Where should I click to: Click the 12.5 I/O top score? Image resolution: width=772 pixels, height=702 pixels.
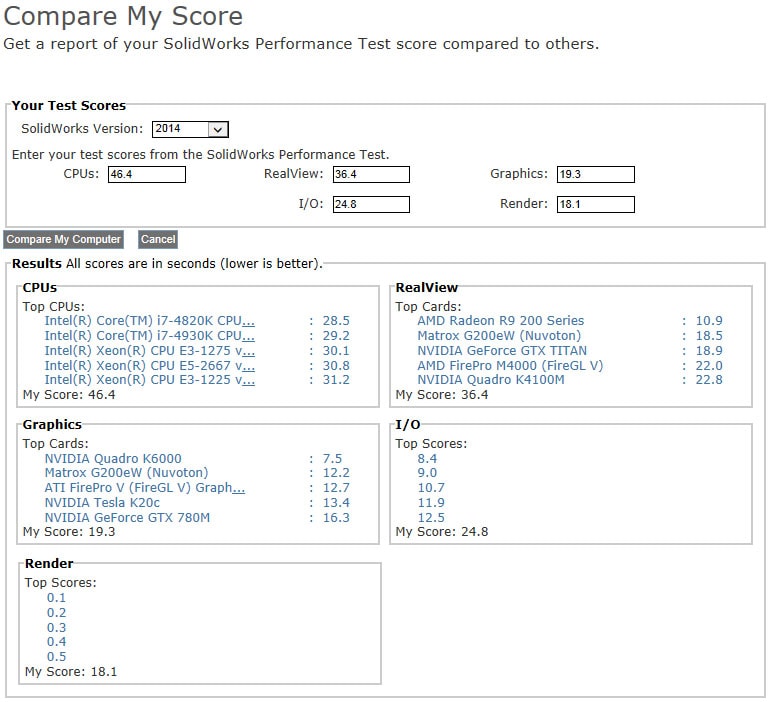[x=431, y=518]
